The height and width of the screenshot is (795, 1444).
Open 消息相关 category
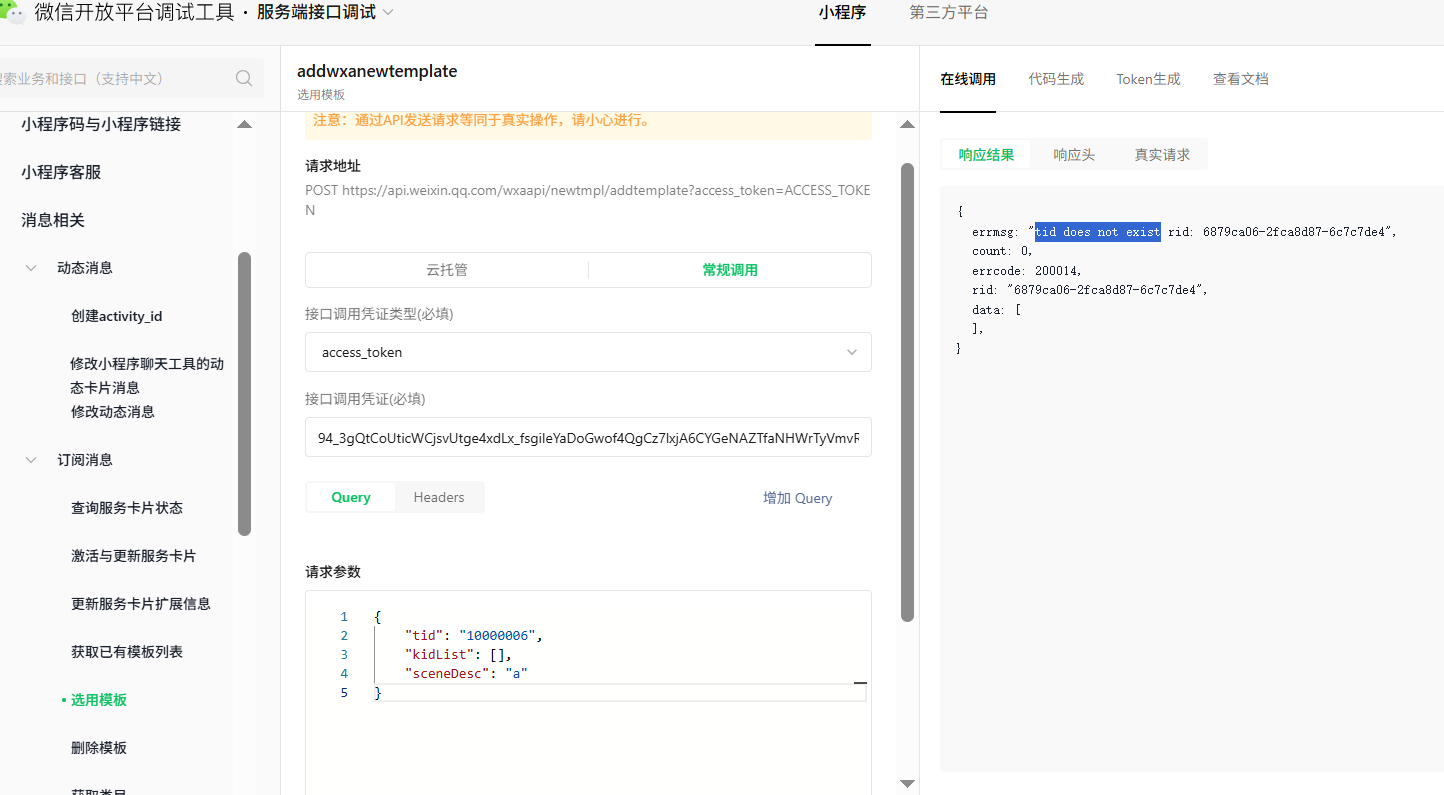[x=53, y=220]
